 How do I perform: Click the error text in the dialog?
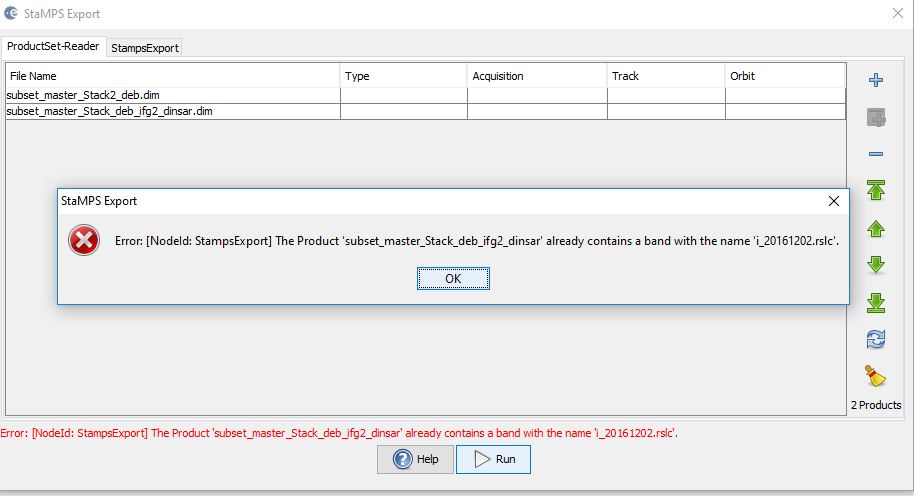(x=477, y=241)
